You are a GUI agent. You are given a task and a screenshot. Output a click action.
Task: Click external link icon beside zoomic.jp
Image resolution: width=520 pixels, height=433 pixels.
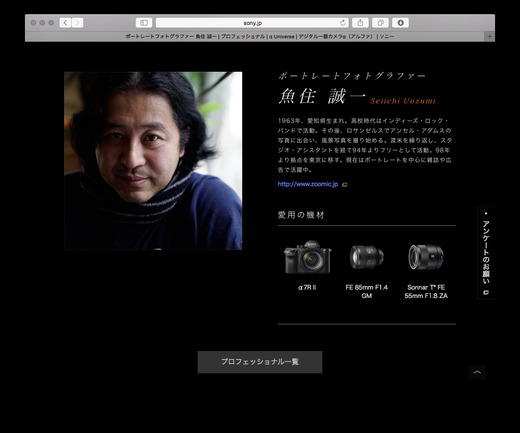pos(345,184)
